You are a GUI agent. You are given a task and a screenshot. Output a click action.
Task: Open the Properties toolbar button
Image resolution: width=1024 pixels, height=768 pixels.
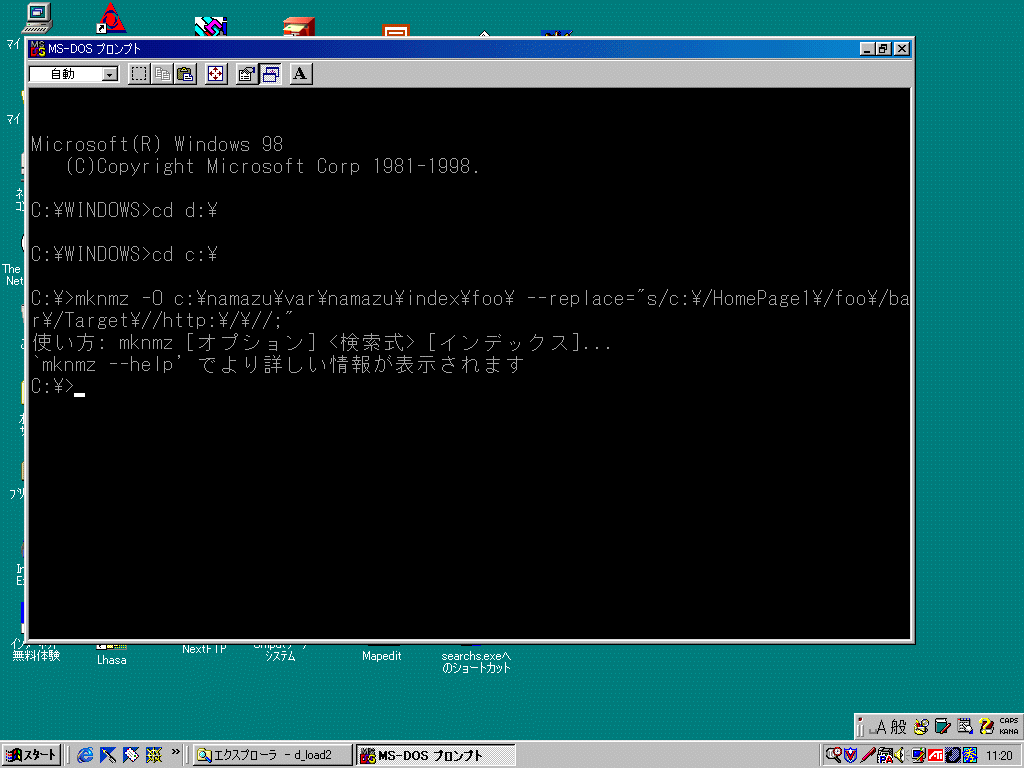[x=246, y=74]
